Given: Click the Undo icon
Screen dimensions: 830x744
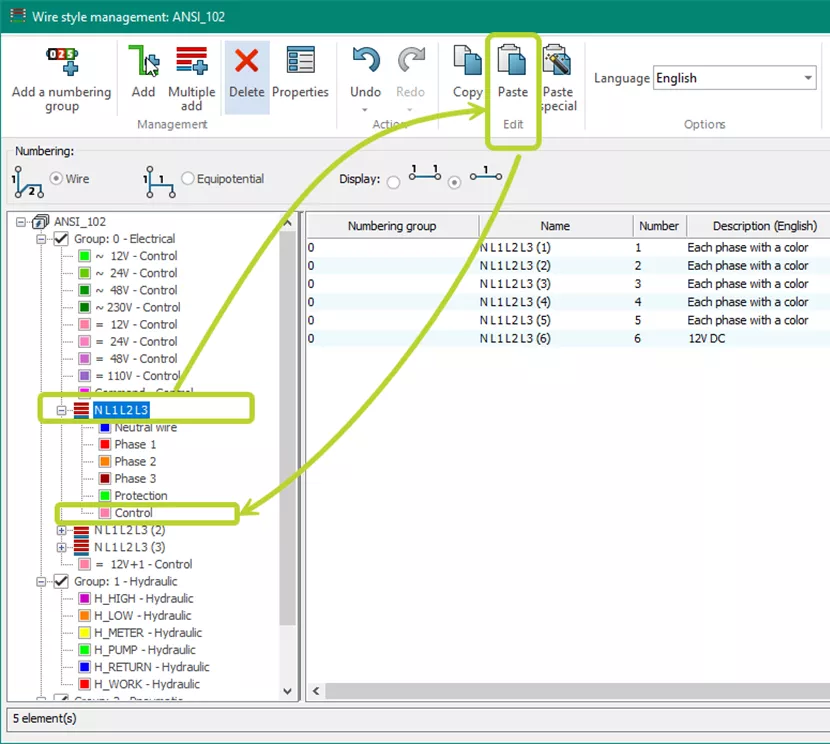Looking at the screenshot, I should pyautogui.click(x=364, y=62).
